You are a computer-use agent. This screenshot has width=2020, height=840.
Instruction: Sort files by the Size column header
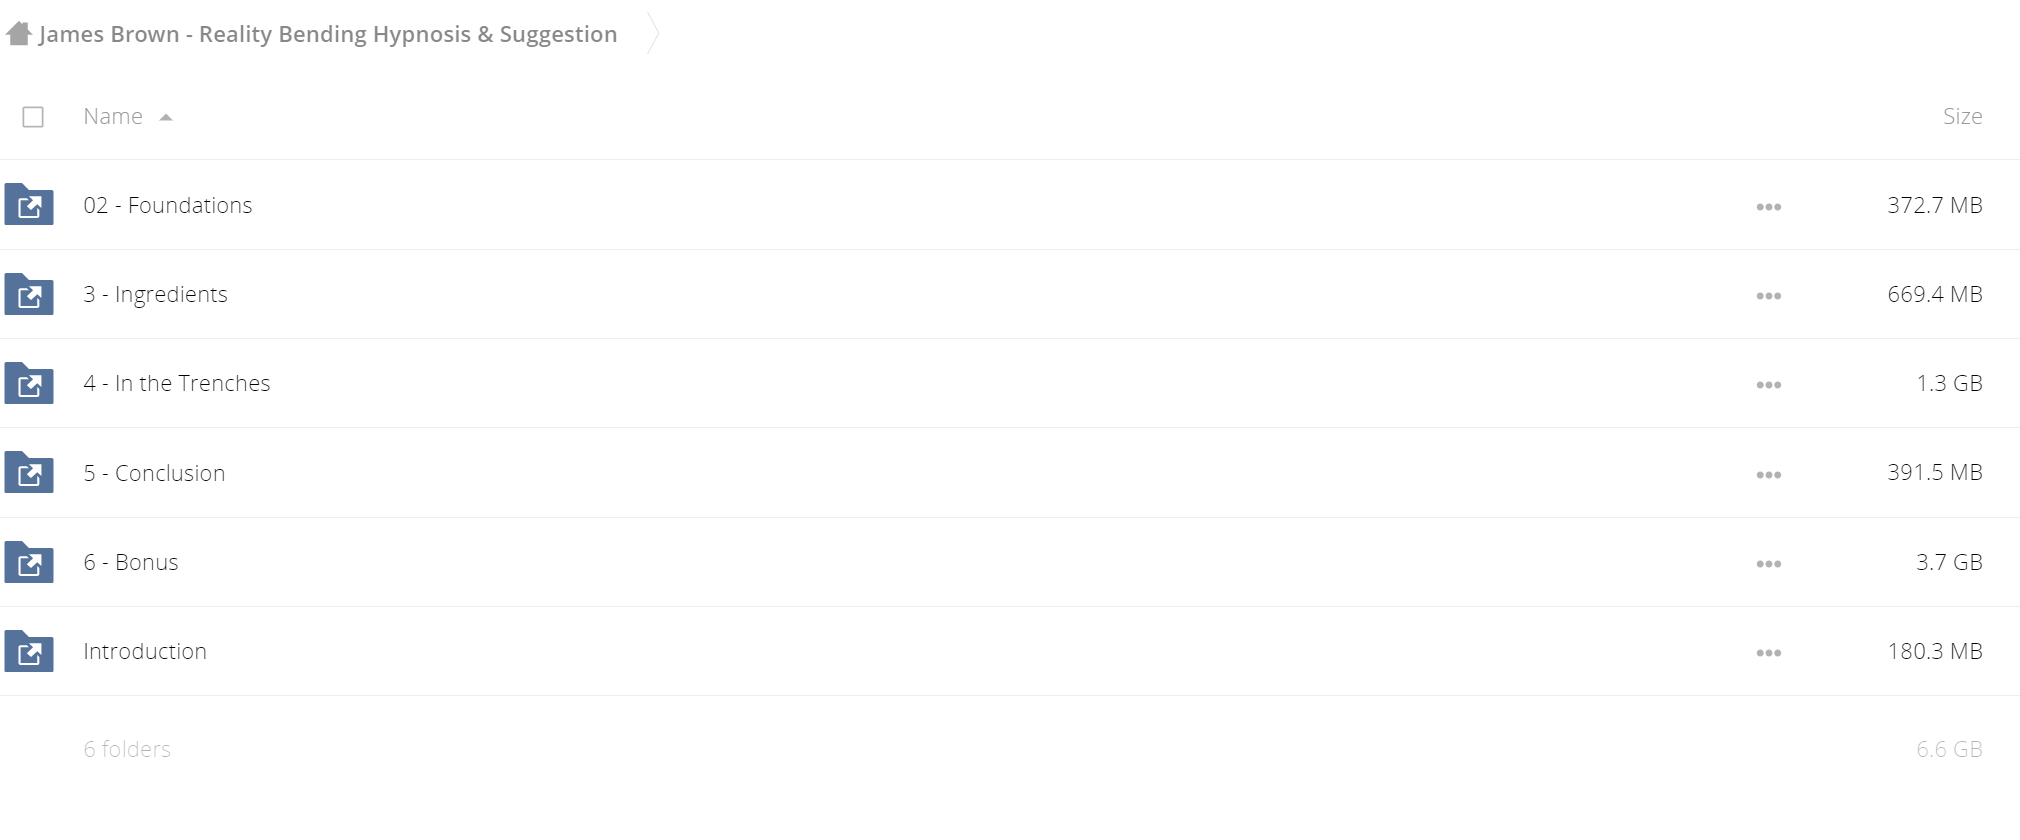click(x=1962, y=116)
